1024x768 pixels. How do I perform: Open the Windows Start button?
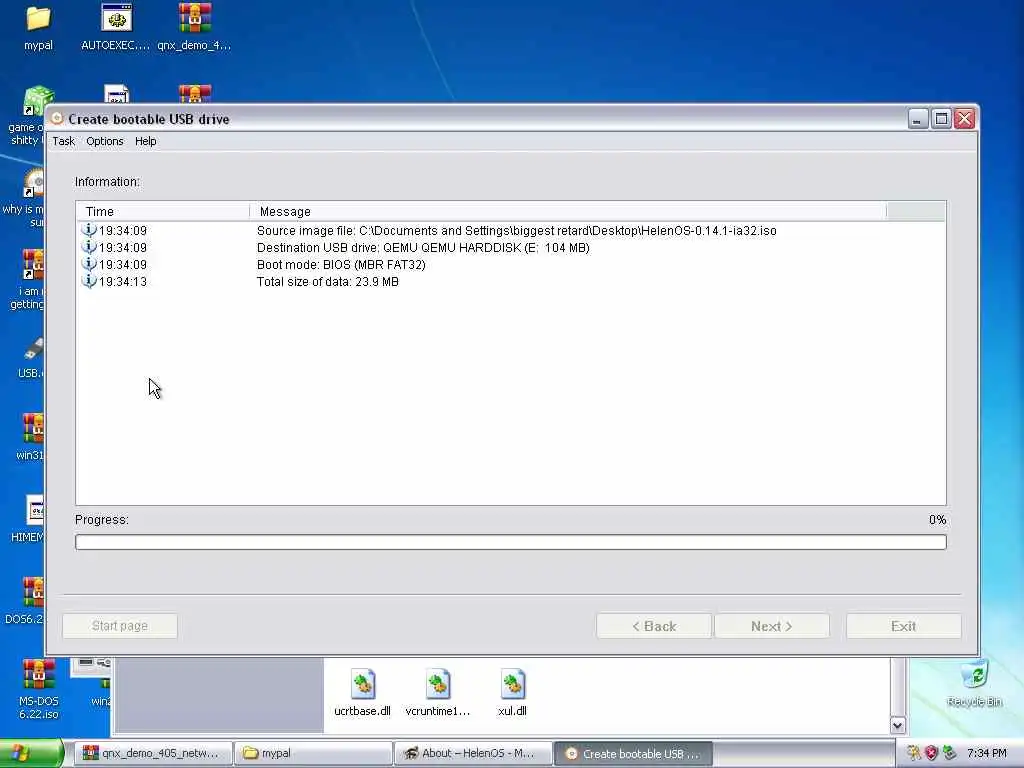pos(31,753)
